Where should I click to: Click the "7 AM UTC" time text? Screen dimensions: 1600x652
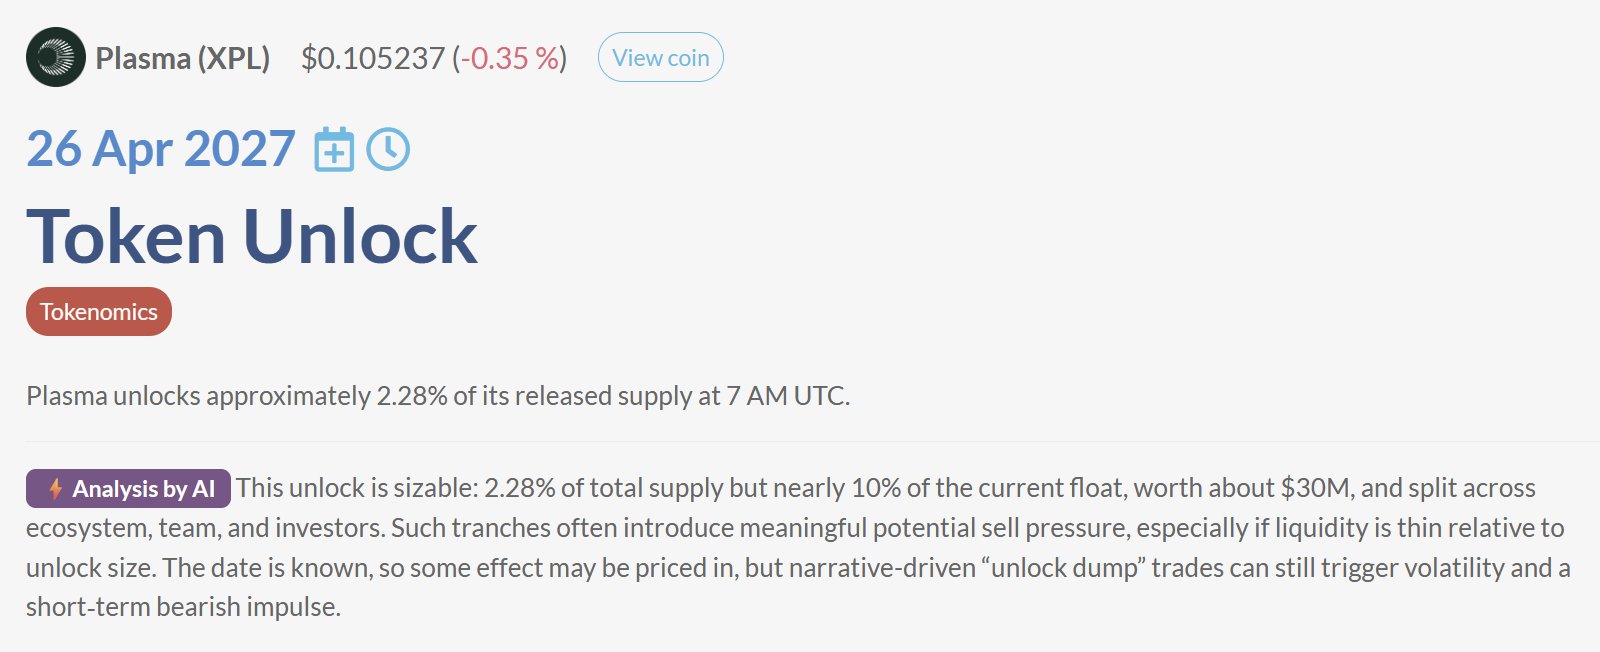click(x=787, y=396)
